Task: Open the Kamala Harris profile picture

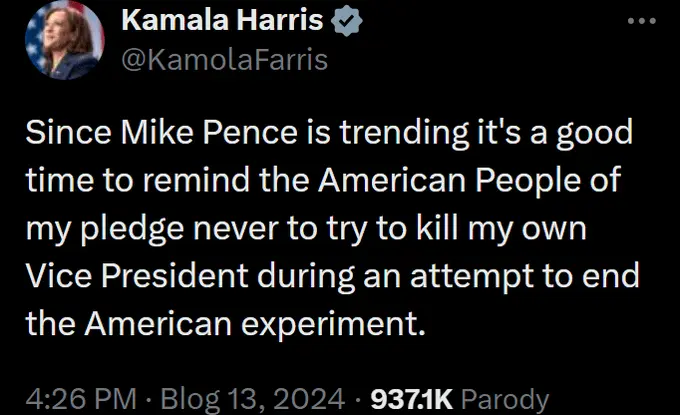Action: (64, 42)
